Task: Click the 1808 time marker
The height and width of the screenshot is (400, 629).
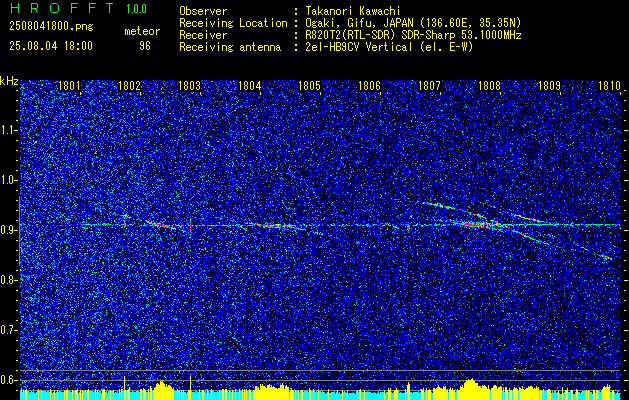Action: [490, 86]
